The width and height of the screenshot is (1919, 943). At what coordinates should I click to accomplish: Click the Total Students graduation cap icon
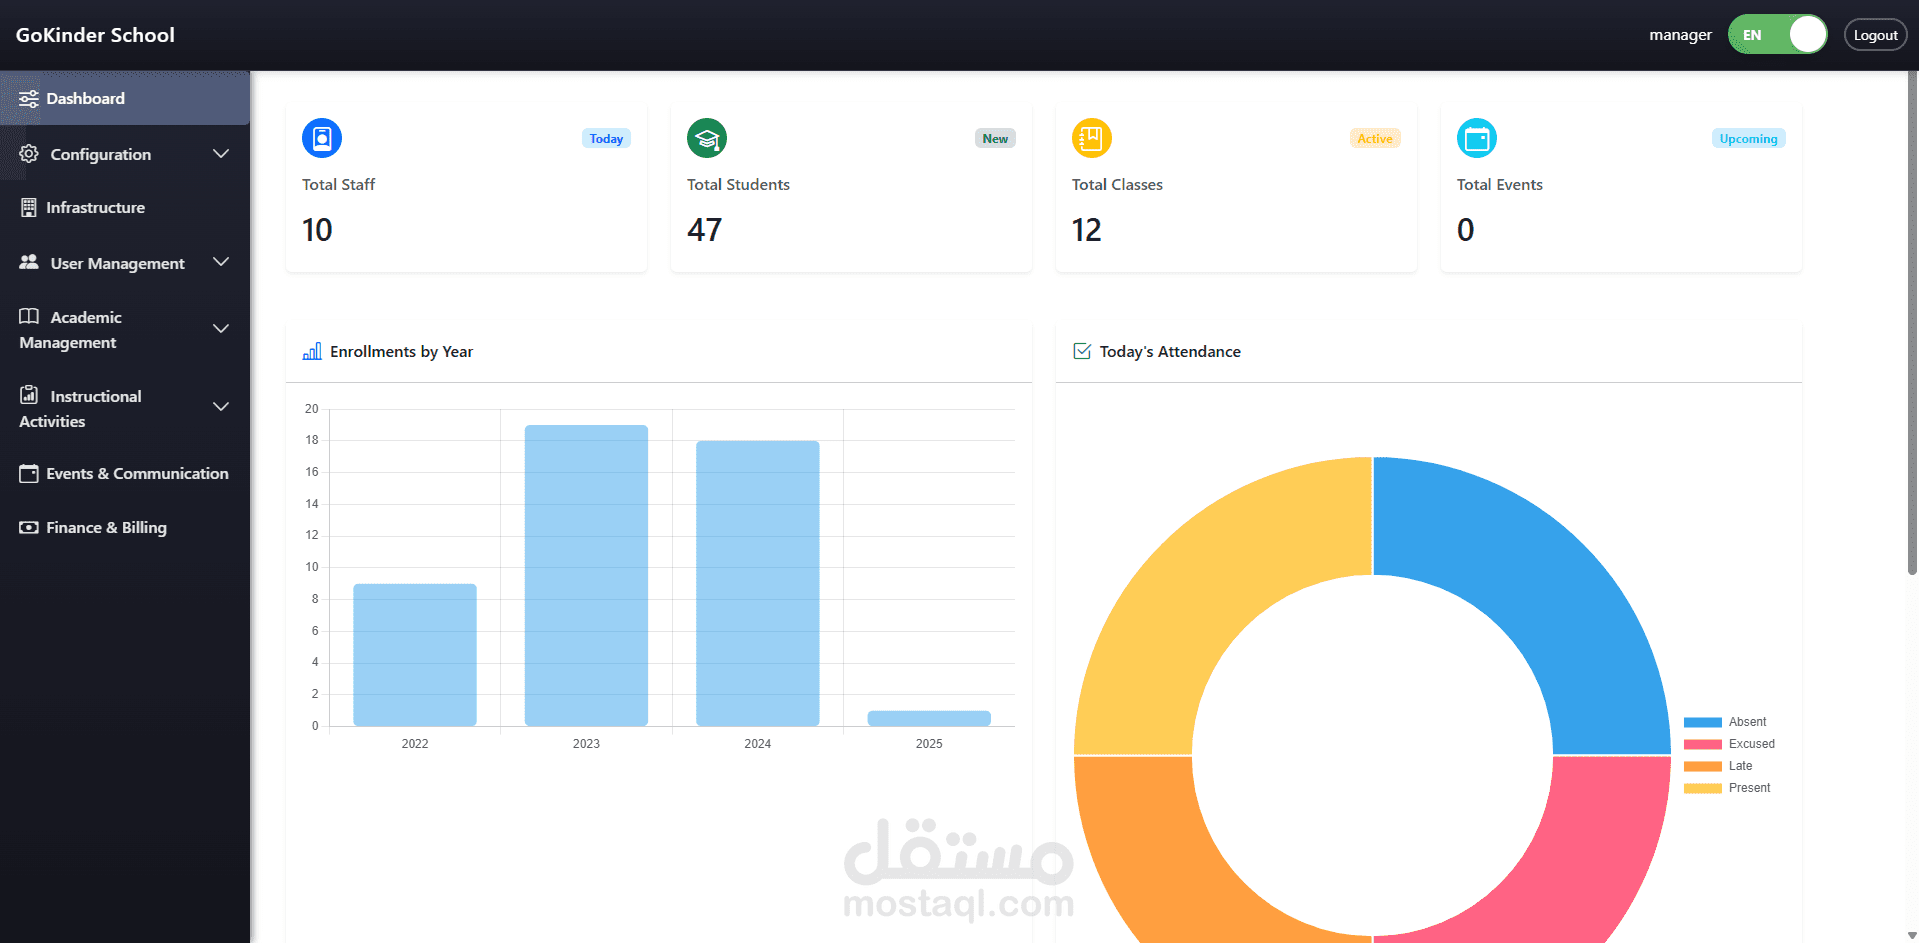pos(707,138)
